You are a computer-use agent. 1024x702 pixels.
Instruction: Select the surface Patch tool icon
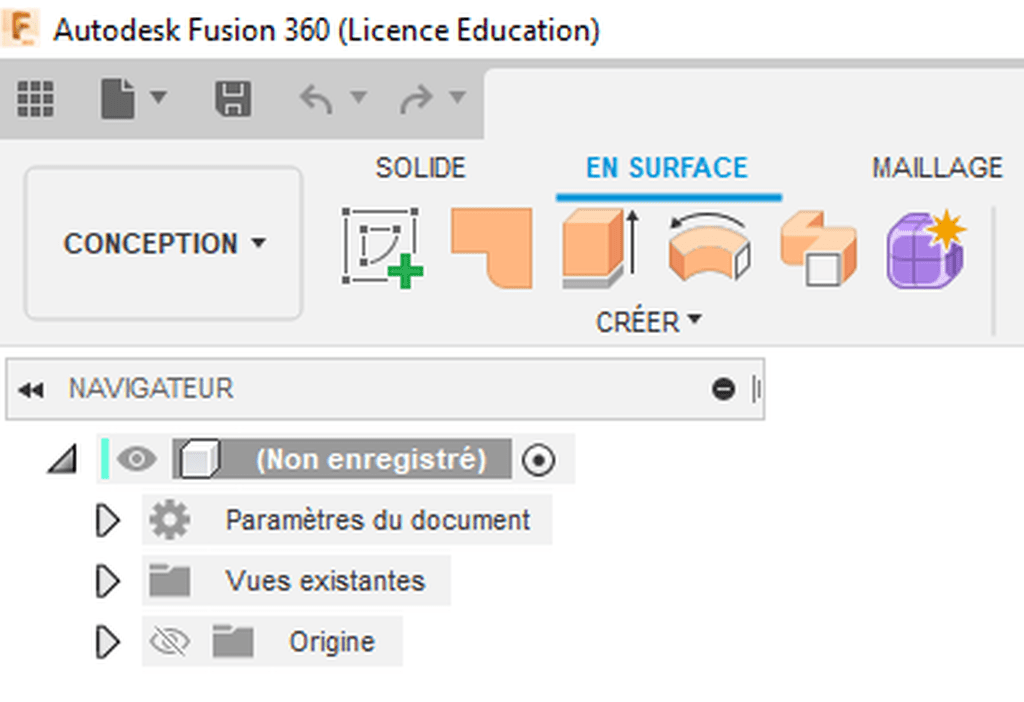492,247
